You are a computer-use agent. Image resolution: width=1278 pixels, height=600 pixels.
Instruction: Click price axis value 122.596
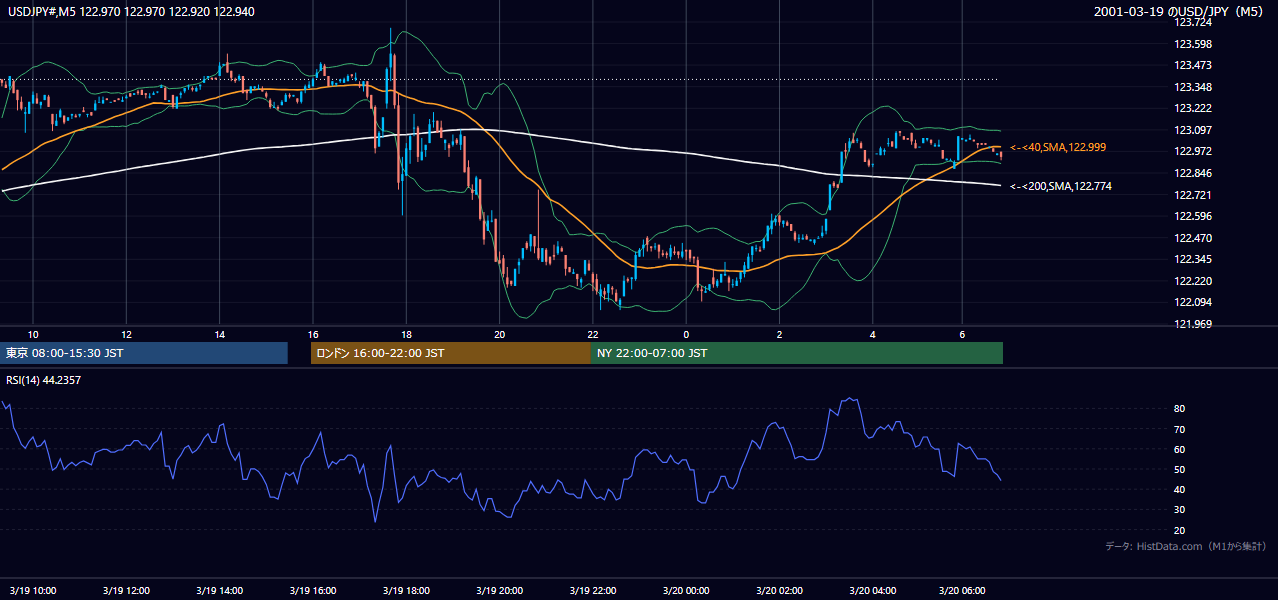click(1195, 216)
